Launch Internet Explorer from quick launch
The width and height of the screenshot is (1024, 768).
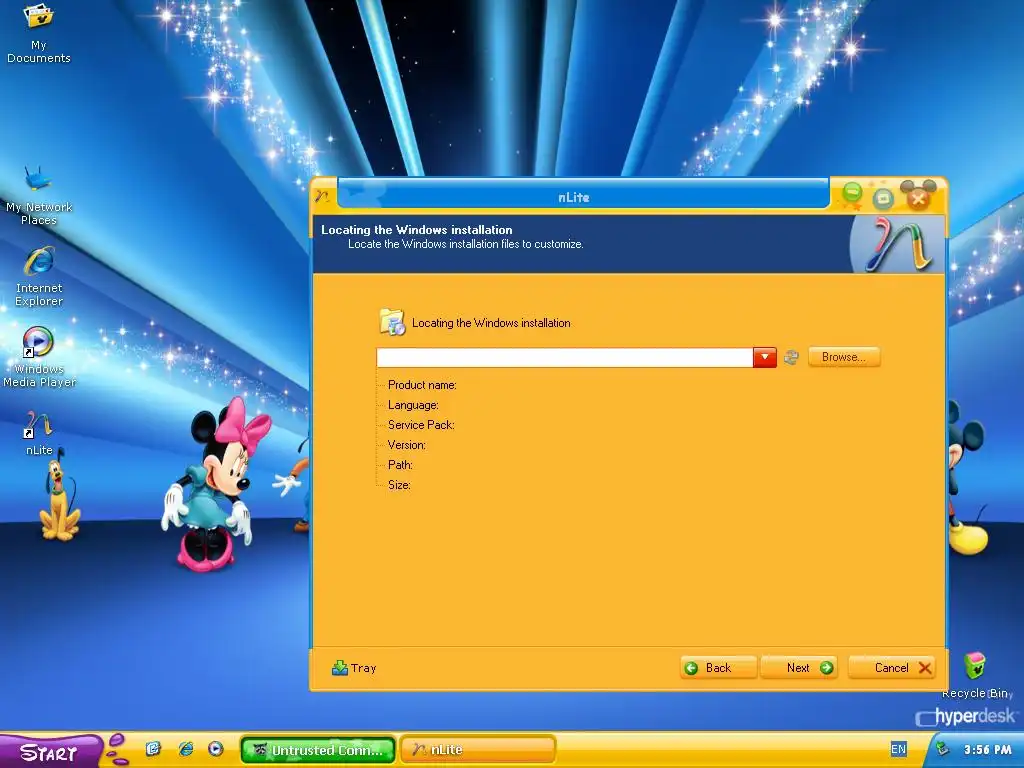[x=186, y=748]
